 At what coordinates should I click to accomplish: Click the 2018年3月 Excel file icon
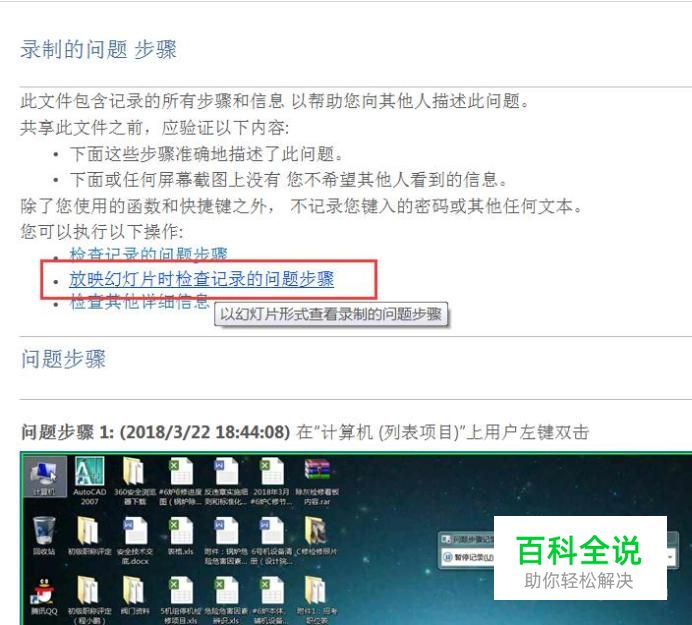pos(271,481)
